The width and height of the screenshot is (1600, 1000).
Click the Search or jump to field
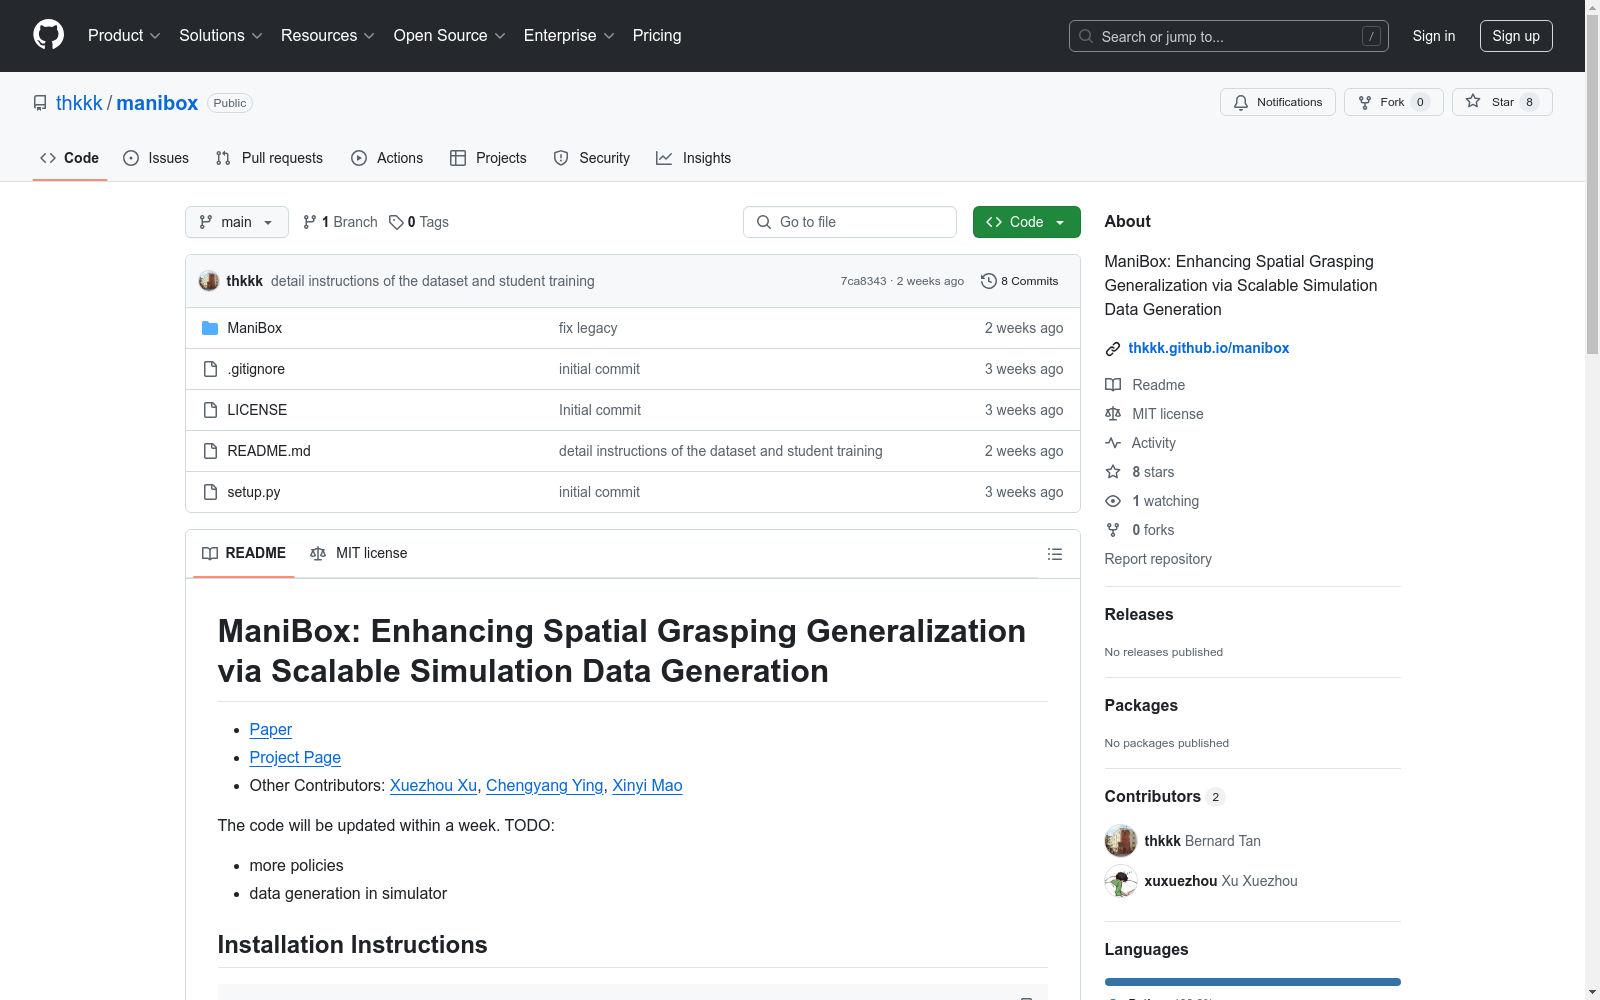(1229, 36)
